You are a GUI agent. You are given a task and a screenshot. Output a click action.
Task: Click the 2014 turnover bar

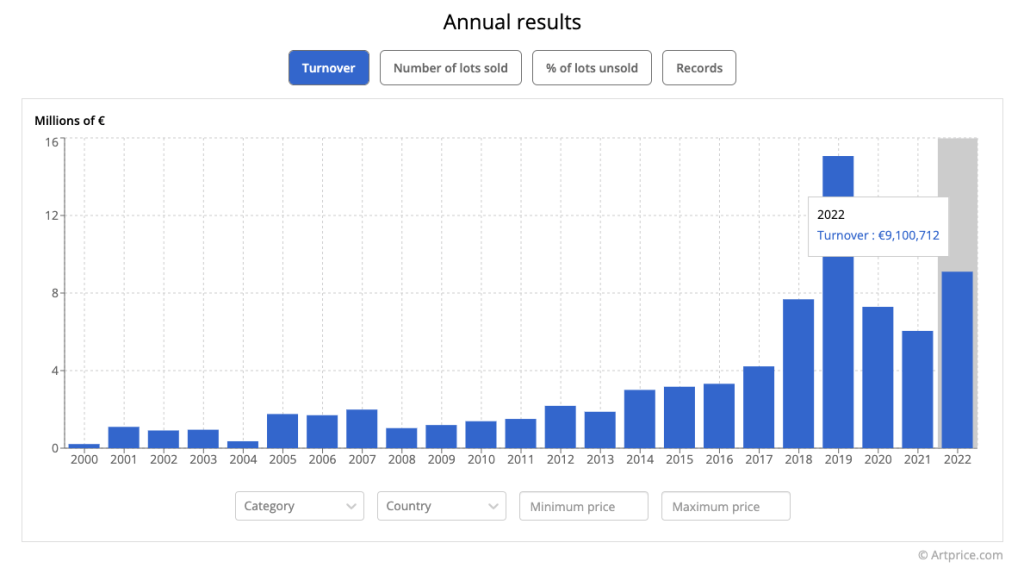(x=639, y=419)
